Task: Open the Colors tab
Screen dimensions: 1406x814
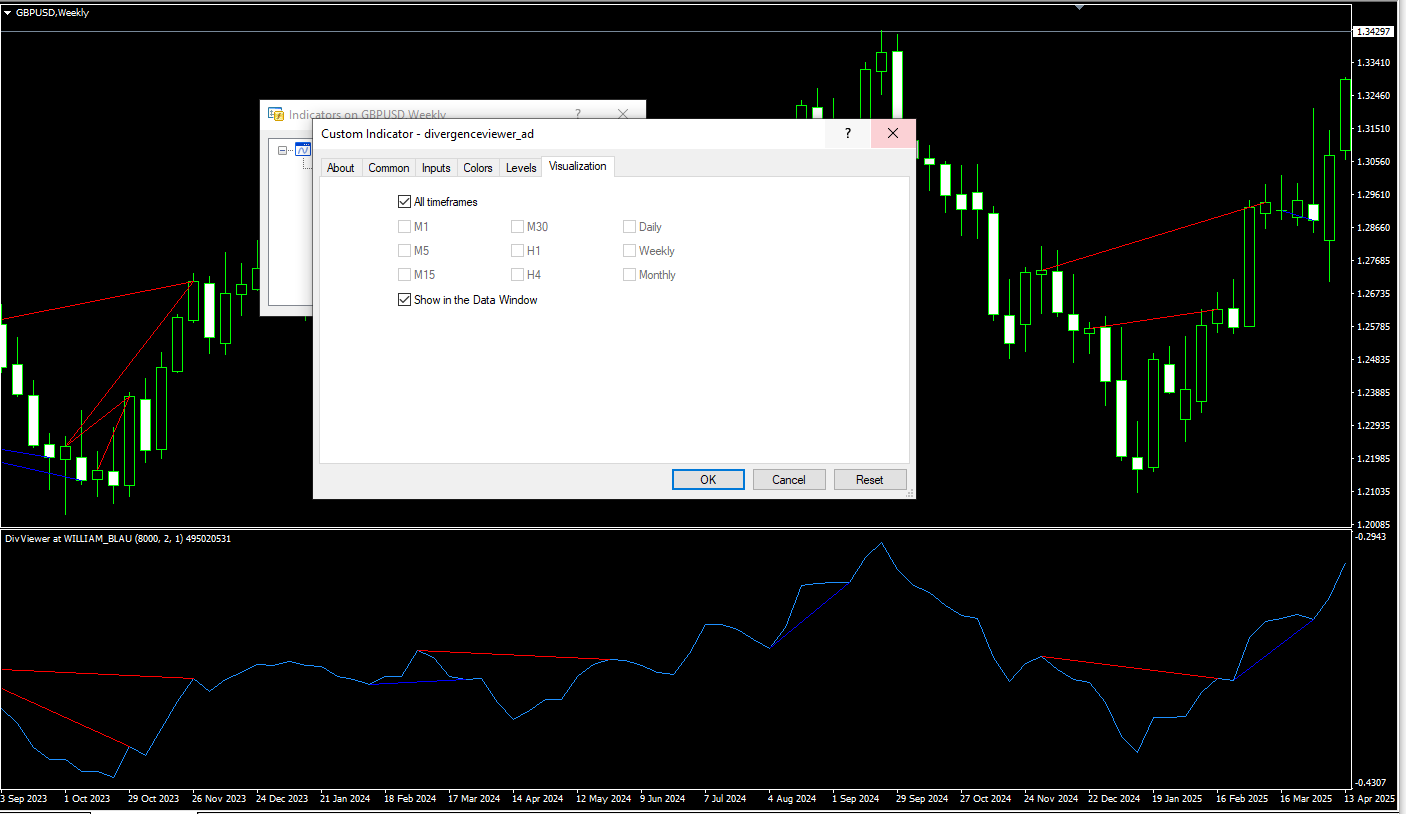Action: click(x=478, y=168)
